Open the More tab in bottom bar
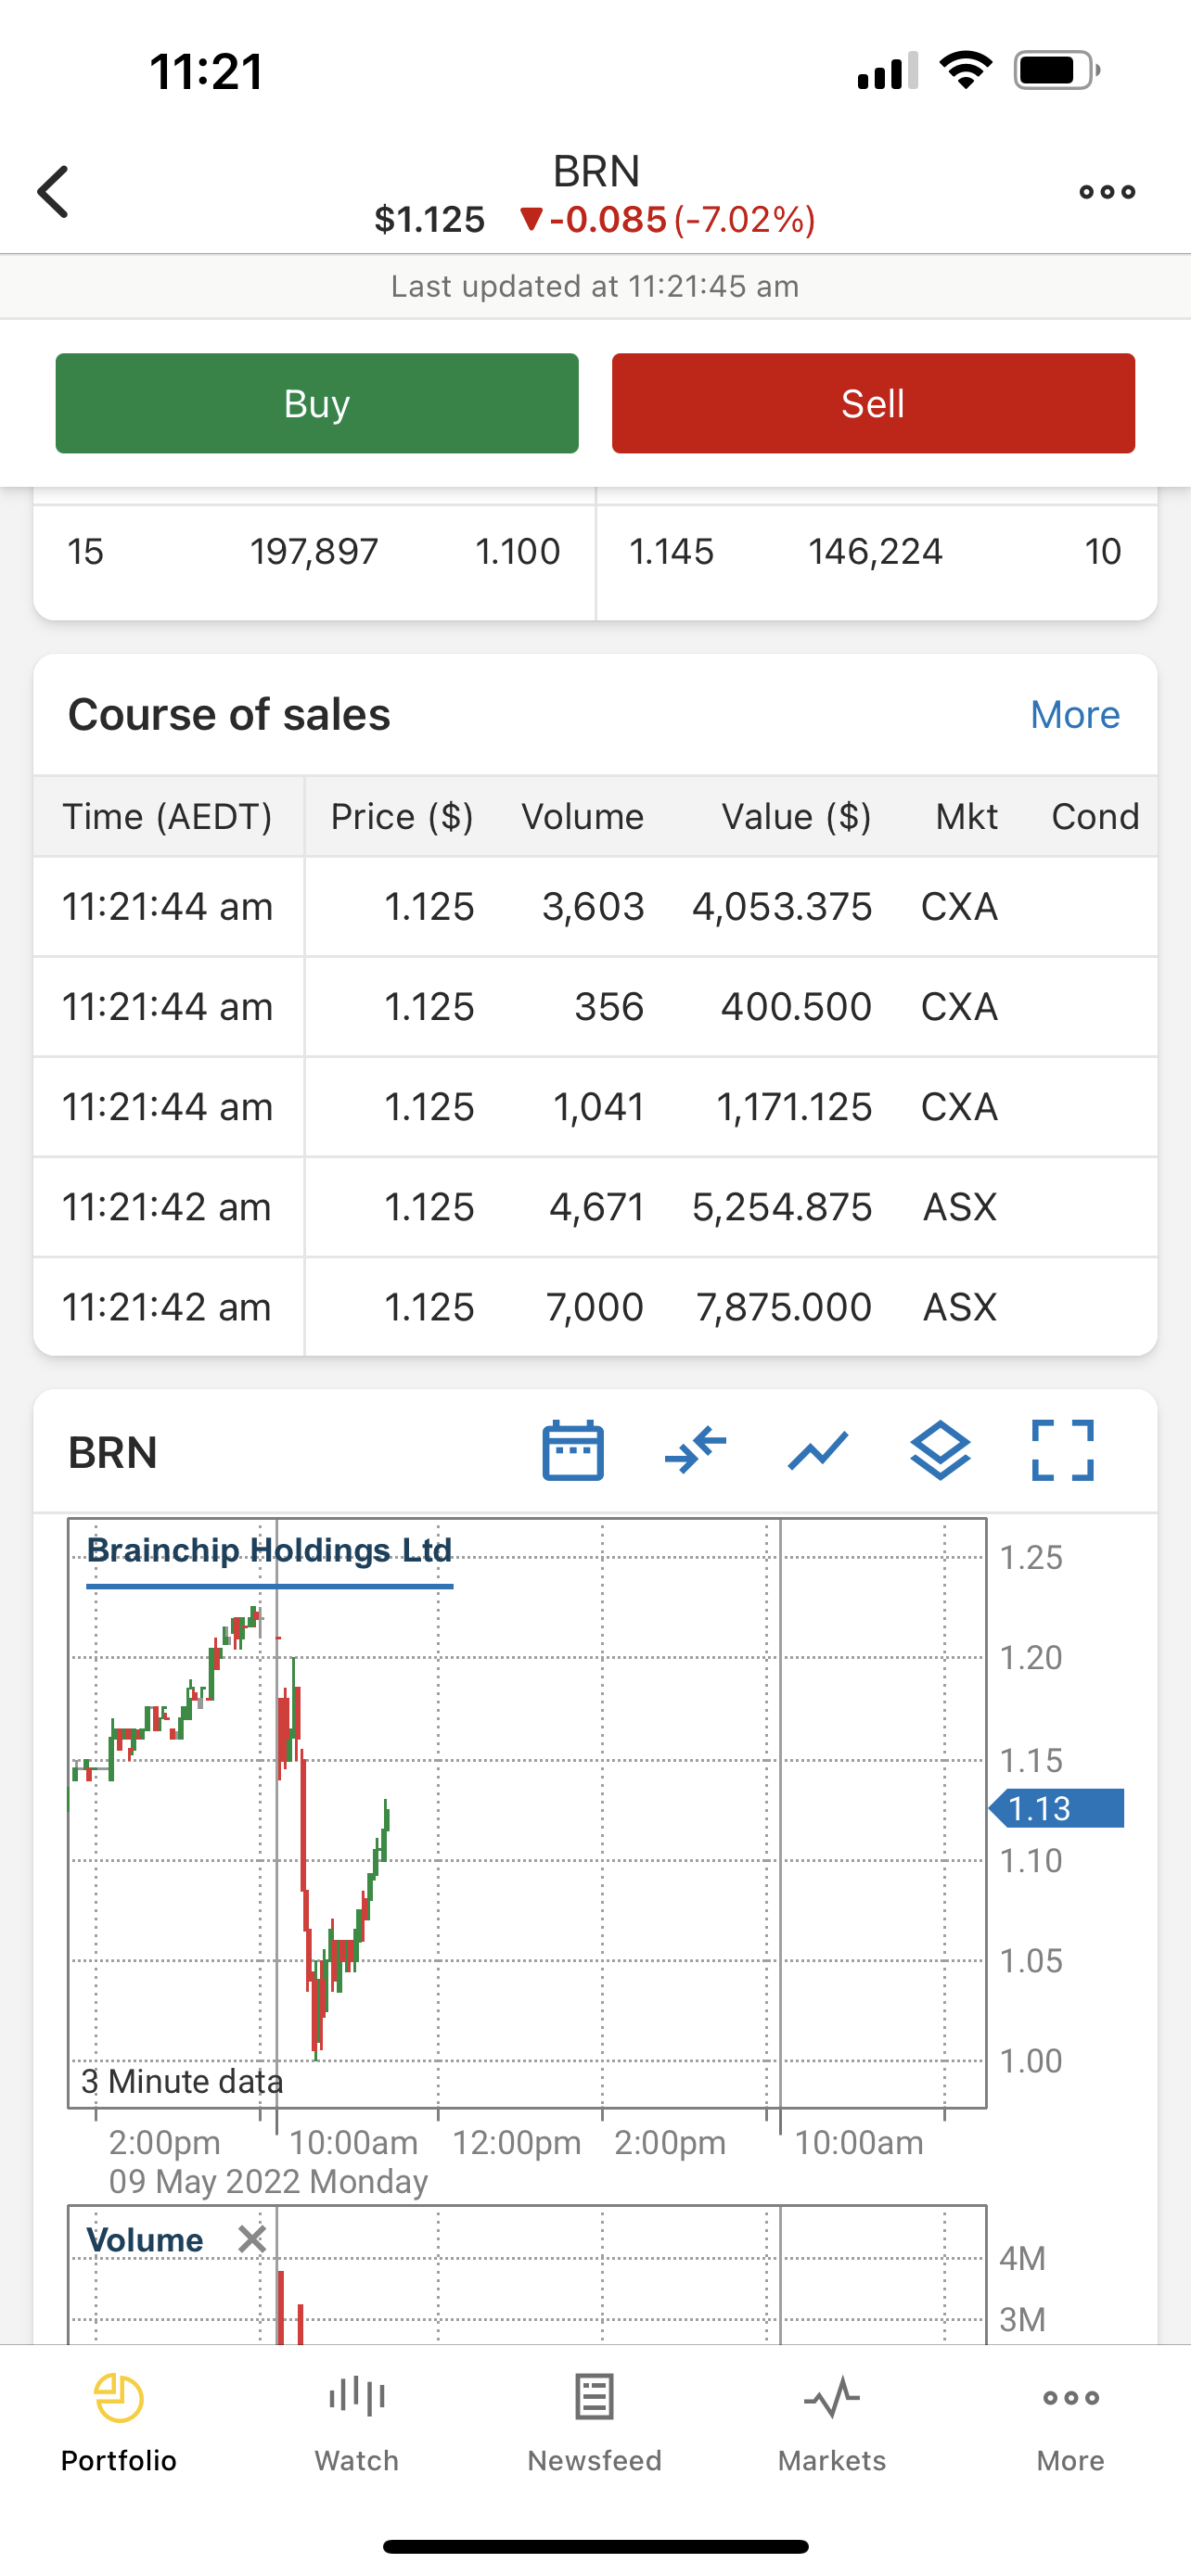 click(x=1071, y=2423)
